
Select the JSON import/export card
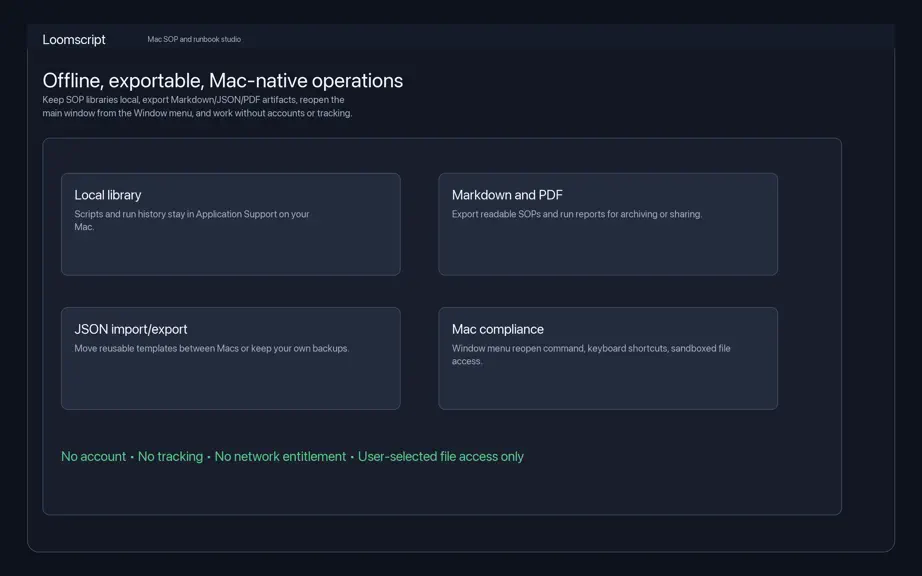(x=230, y=359)
